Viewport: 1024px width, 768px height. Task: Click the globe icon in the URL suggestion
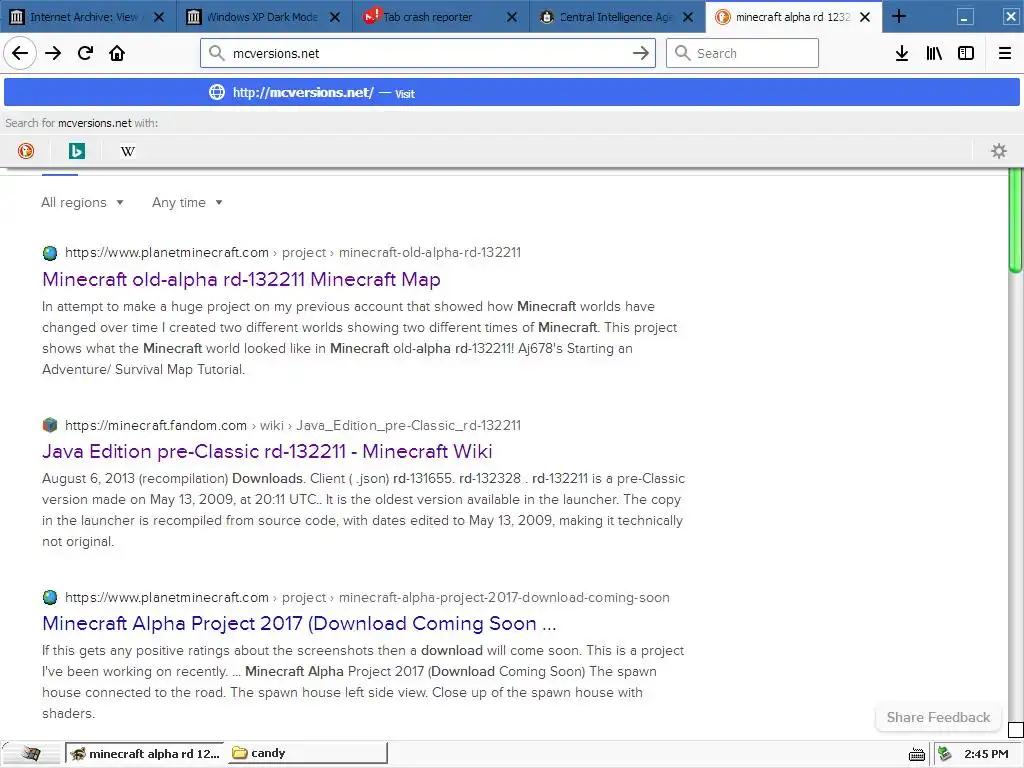coord(216,92)
